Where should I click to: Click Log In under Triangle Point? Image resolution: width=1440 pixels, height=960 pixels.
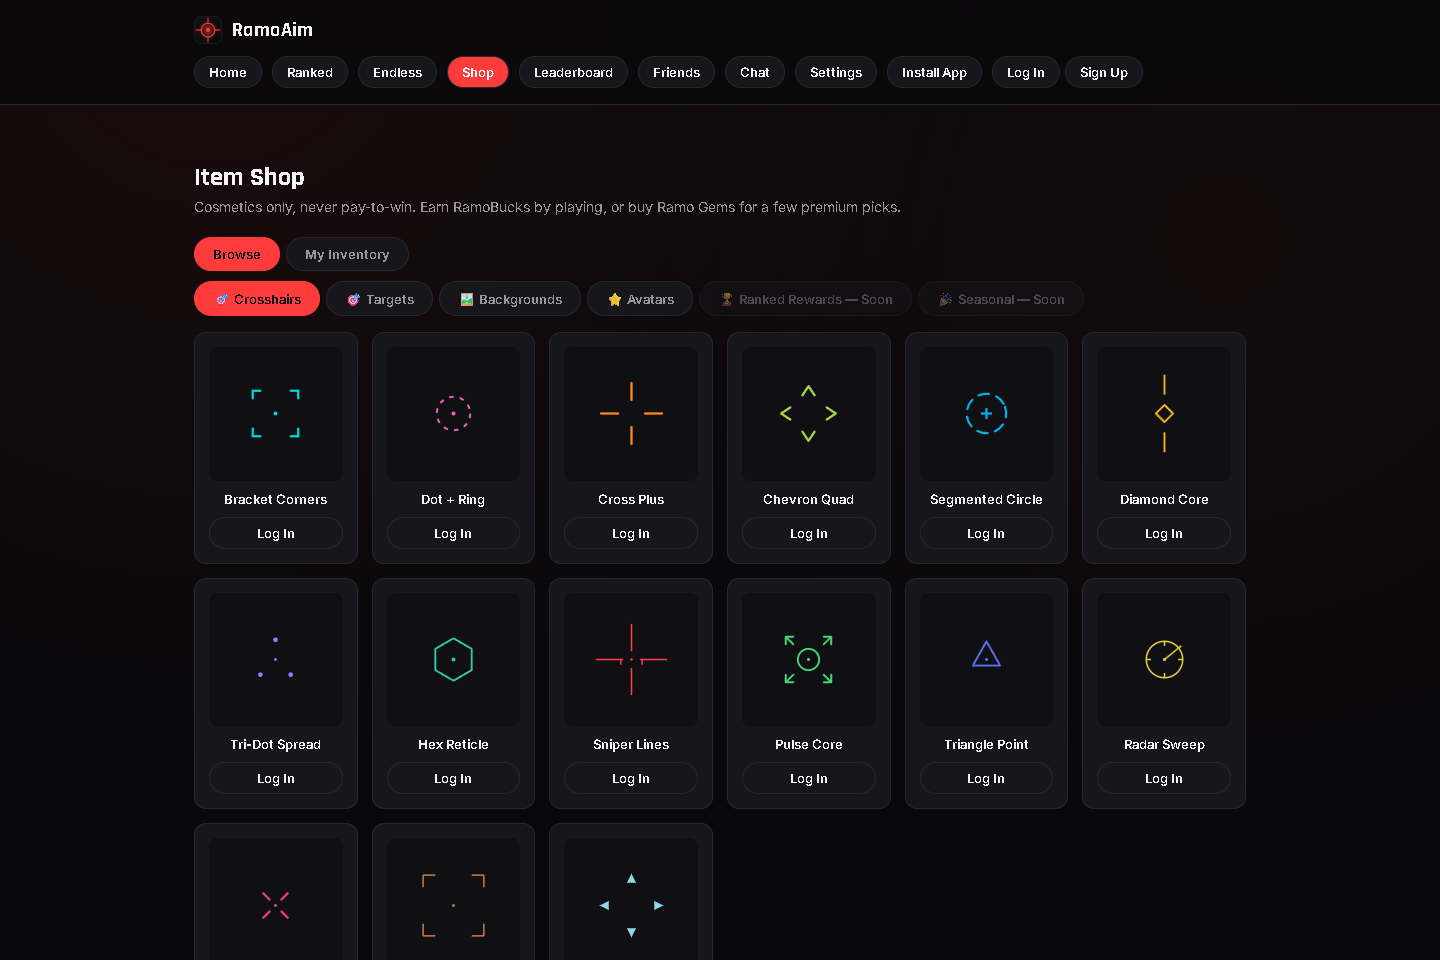[986, 778]
